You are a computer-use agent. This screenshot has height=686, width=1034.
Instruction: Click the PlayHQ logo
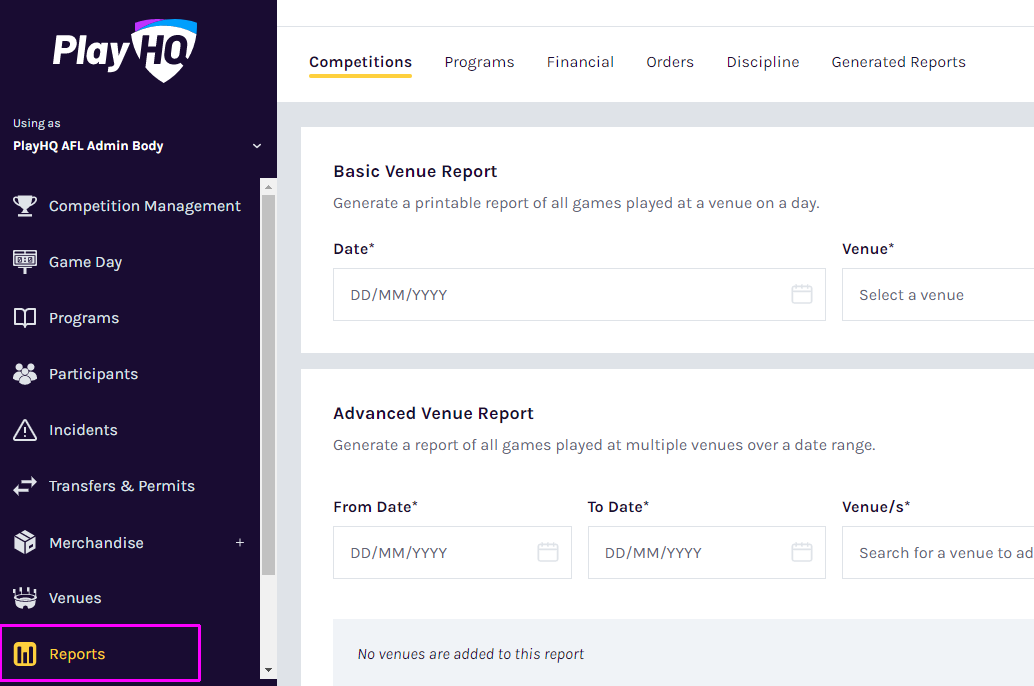(123, 52)
